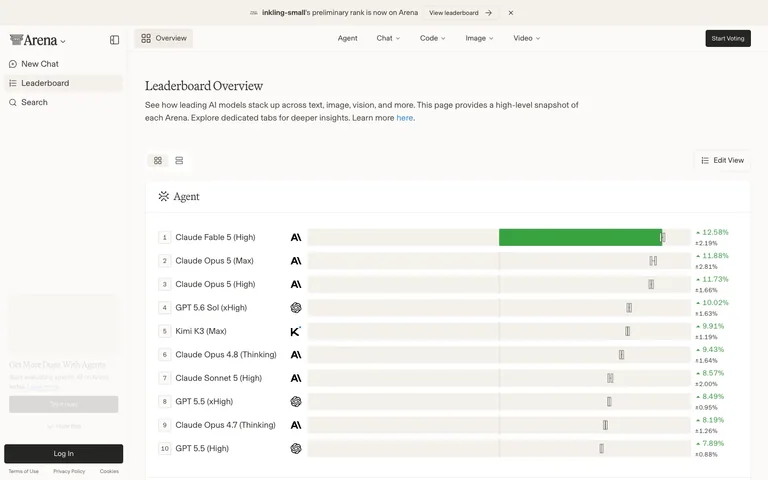Screen dimensions: 768x480
Task: Click Anthropic icon beside Claude Opus 4.8
Action: [296, 355]
